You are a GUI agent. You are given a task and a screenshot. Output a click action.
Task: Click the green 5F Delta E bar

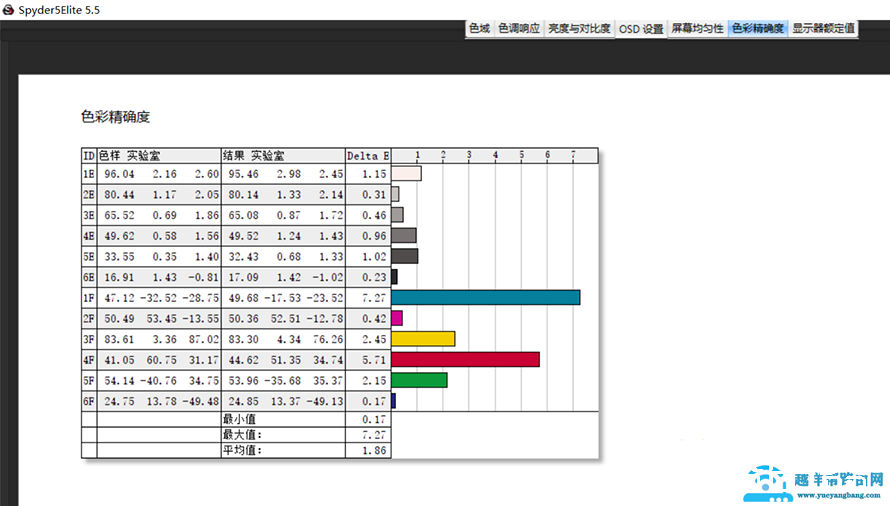pyautogui.click(x=419, y=380)
